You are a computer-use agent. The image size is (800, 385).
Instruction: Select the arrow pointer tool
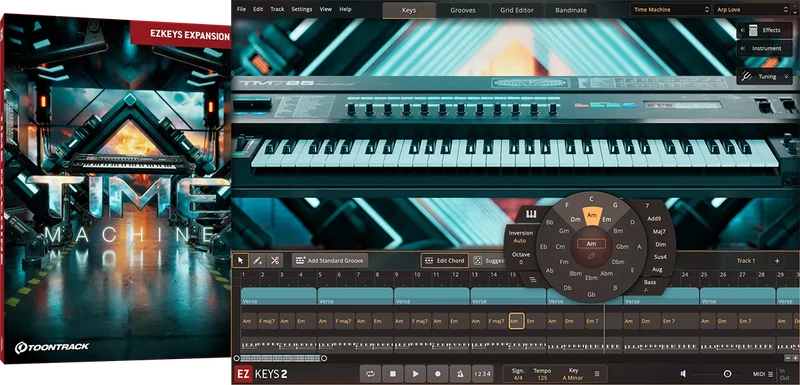(240, 261)
